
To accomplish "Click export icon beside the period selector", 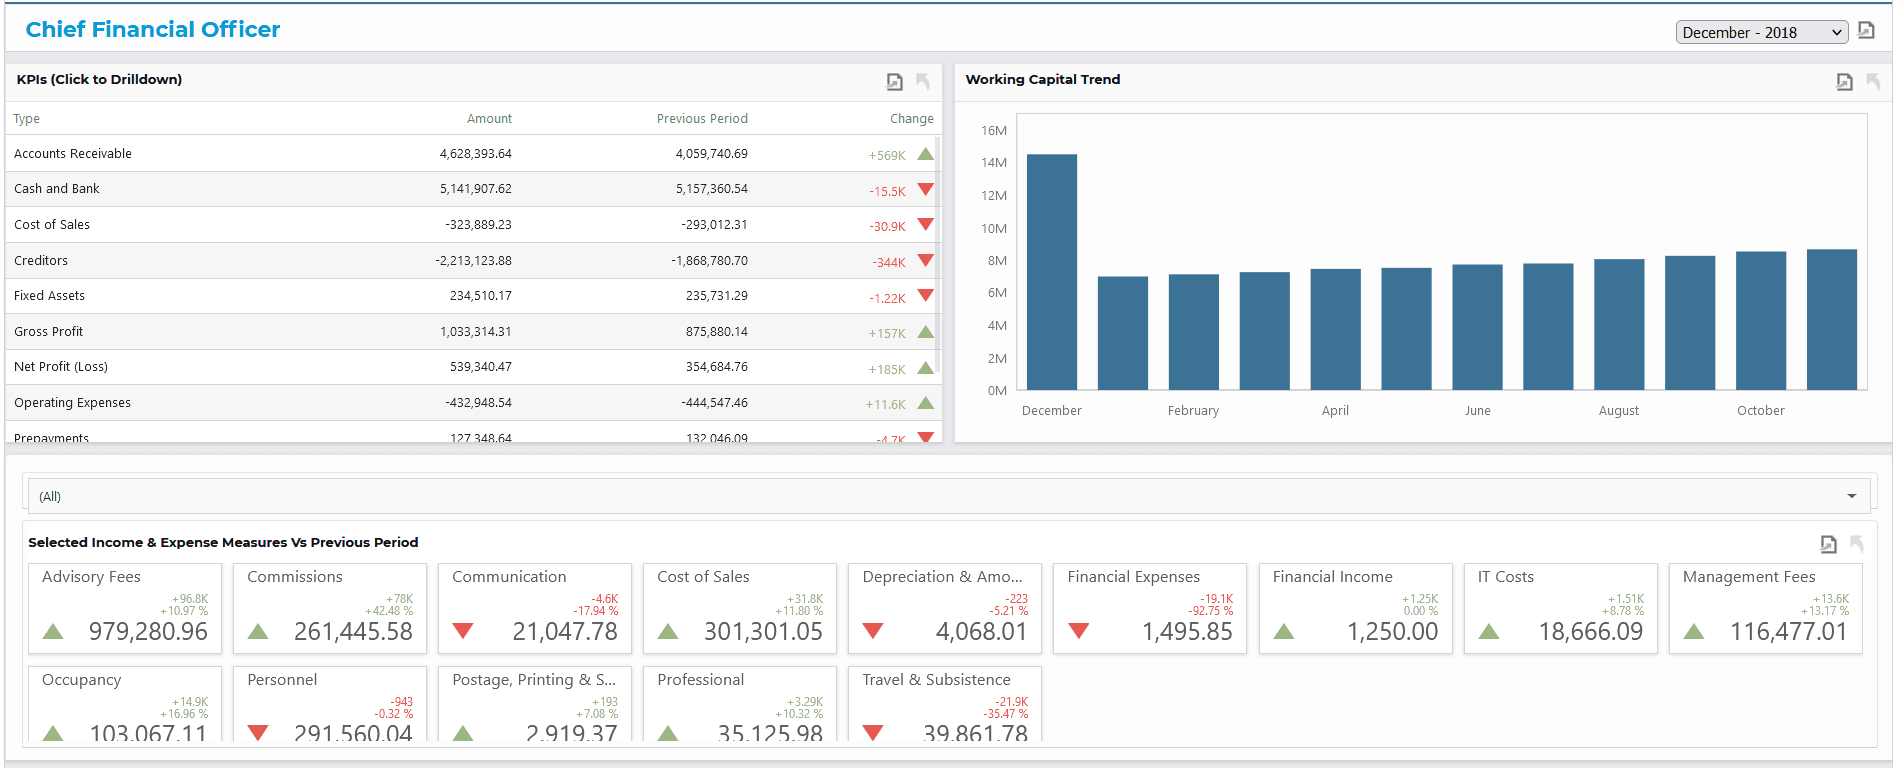I will tap(1866, 31).
